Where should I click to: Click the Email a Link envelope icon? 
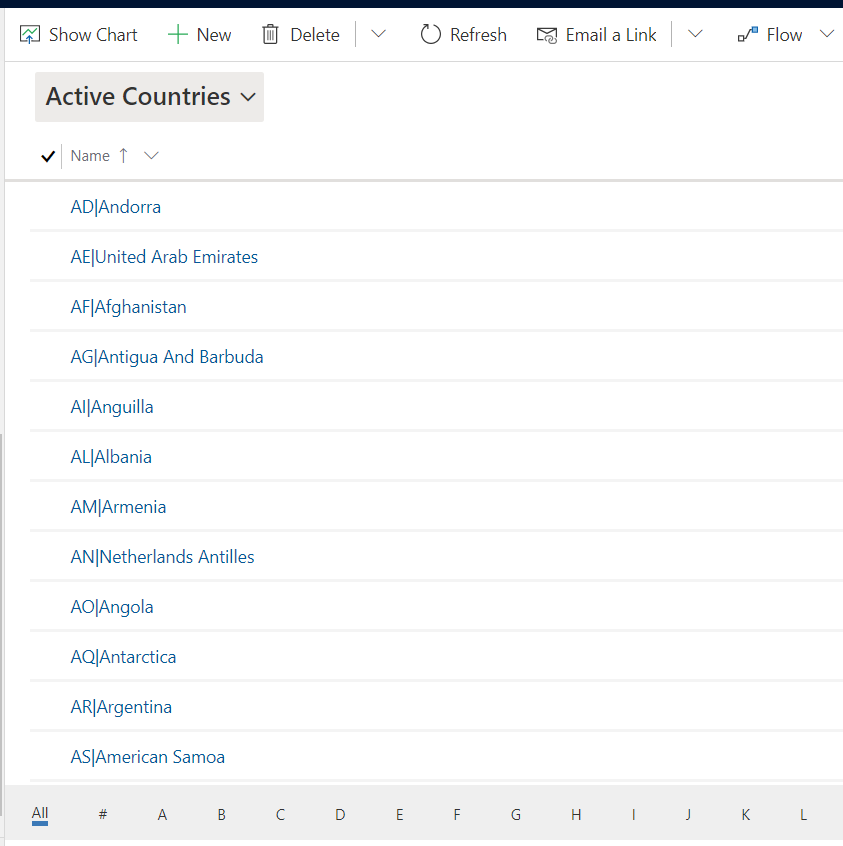pos(546,35)
